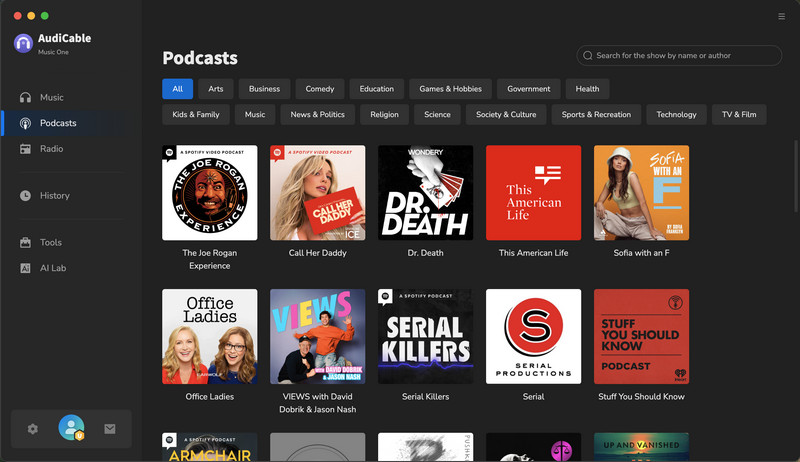Open Sofia with an F cover
The height and width of the screenshot is (462, 800).
pos(641,193)
